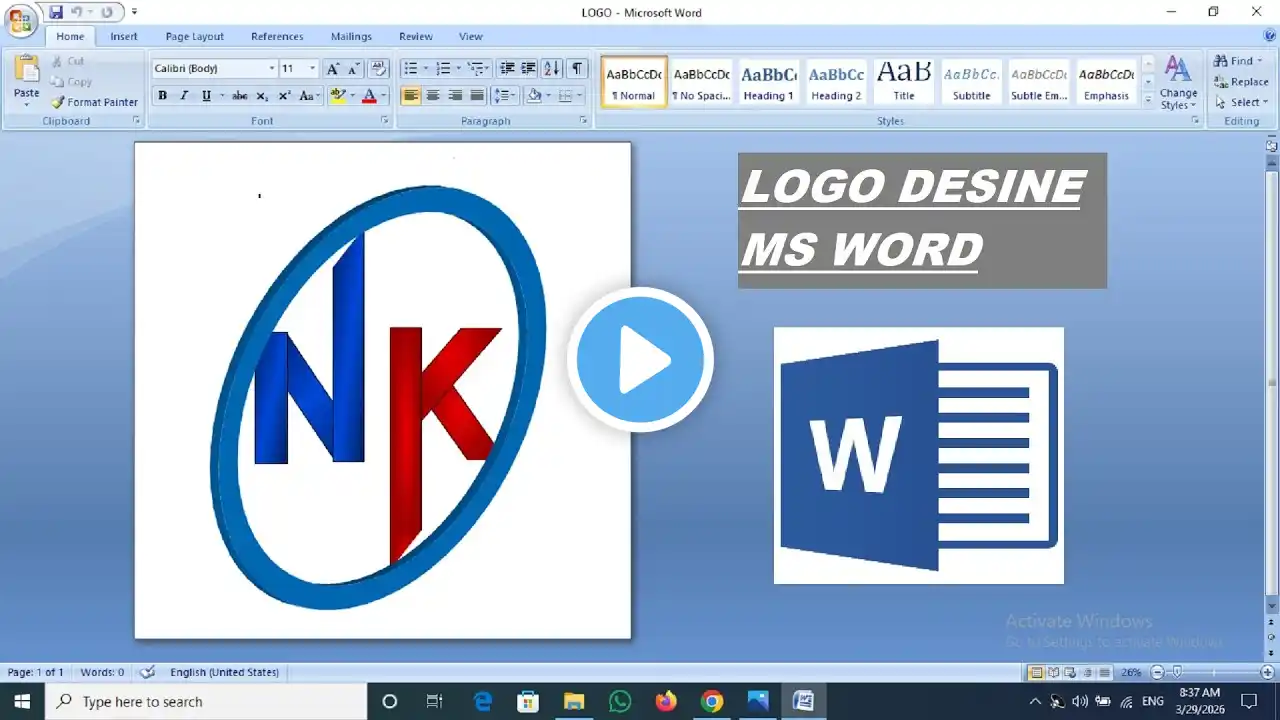Apply the Title style
This screenshot has width=1280, height=720.
click(904, 81)
